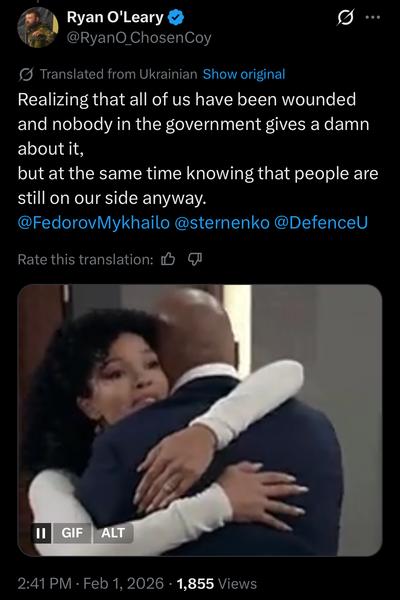View the 1,855 Views analytics

click(217, 584)
